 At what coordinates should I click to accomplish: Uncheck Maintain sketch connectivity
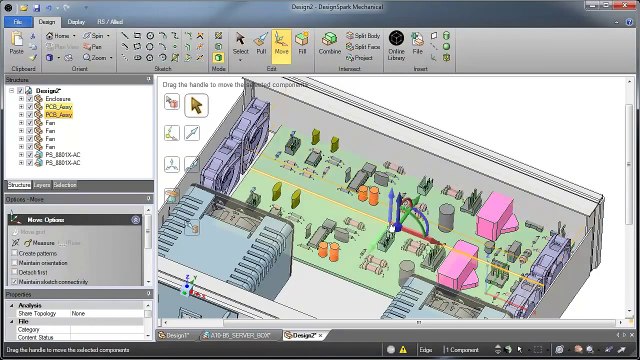[15, 282]
